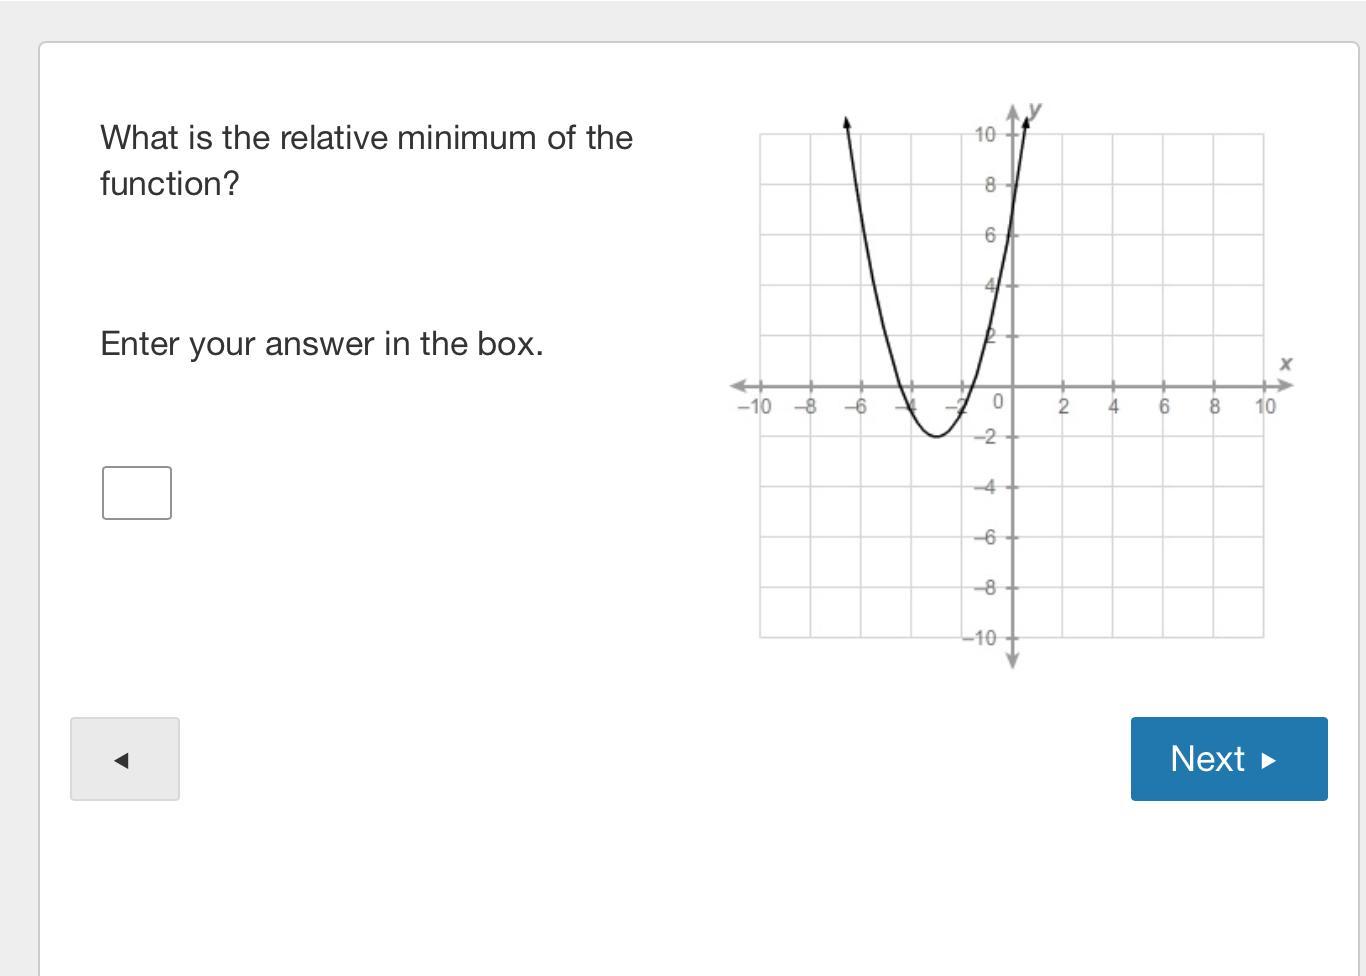Click the 2 tick label on x-axis
Image resolution: width=1366 pixels, height=976 pixels.
point(1063,407)
